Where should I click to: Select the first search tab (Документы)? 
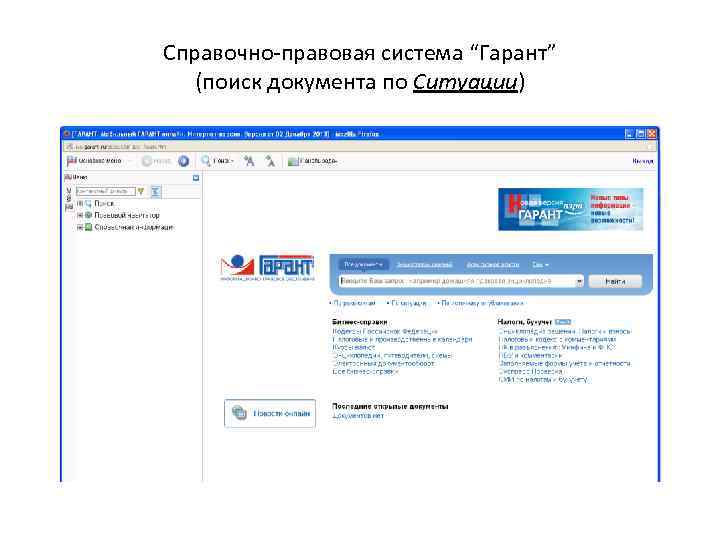pos(364,265)
